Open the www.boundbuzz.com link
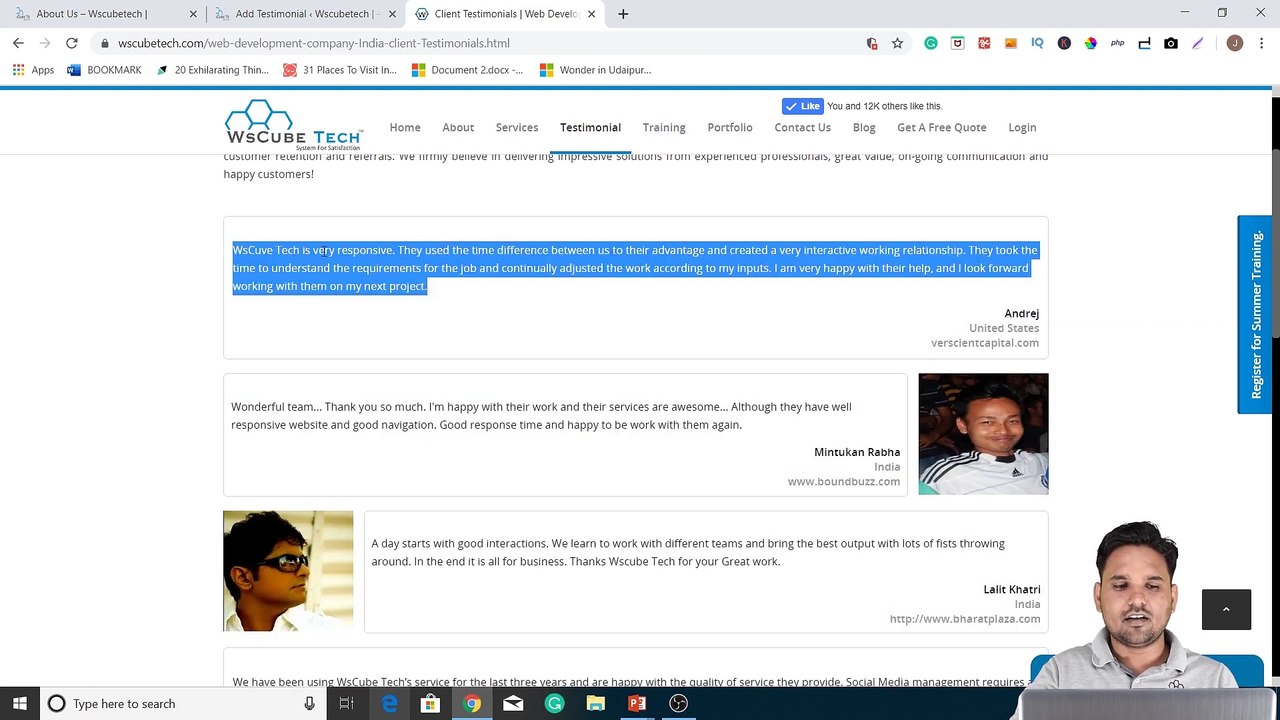1280x720 pixels. pyautogui.click(x=844, y=482)
